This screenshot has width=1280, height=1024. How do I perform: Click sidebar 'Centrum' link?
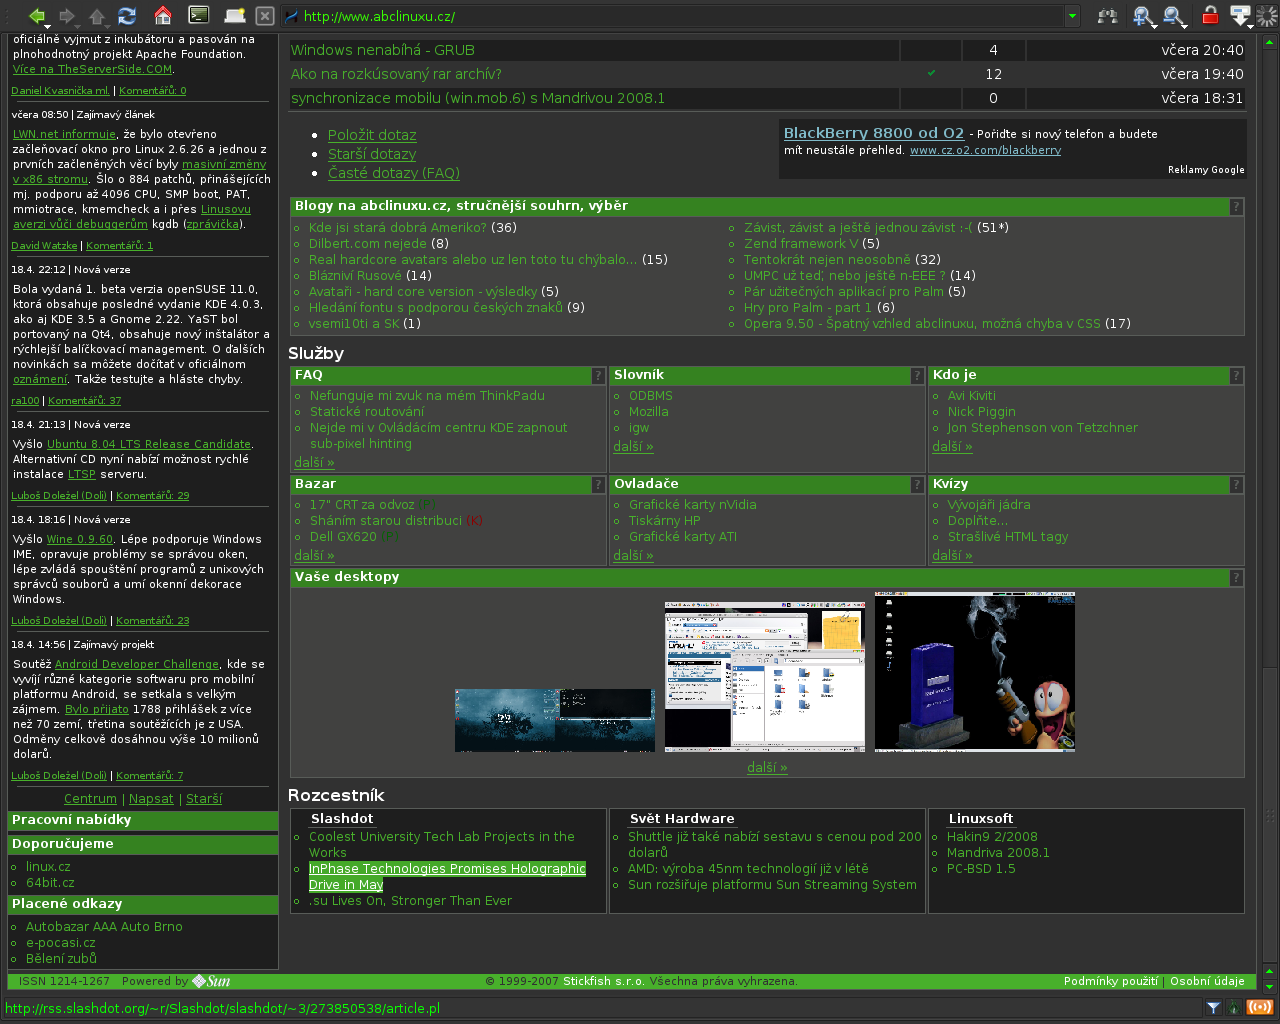pos(90,799)
